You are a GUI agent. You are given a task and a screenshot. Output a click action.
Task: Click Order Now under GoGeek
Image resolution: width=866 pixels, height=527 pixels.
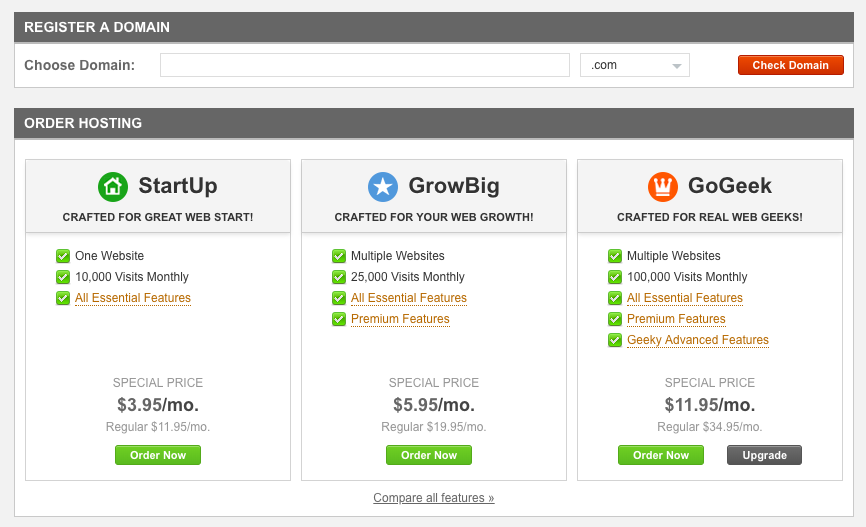(661, 455)
